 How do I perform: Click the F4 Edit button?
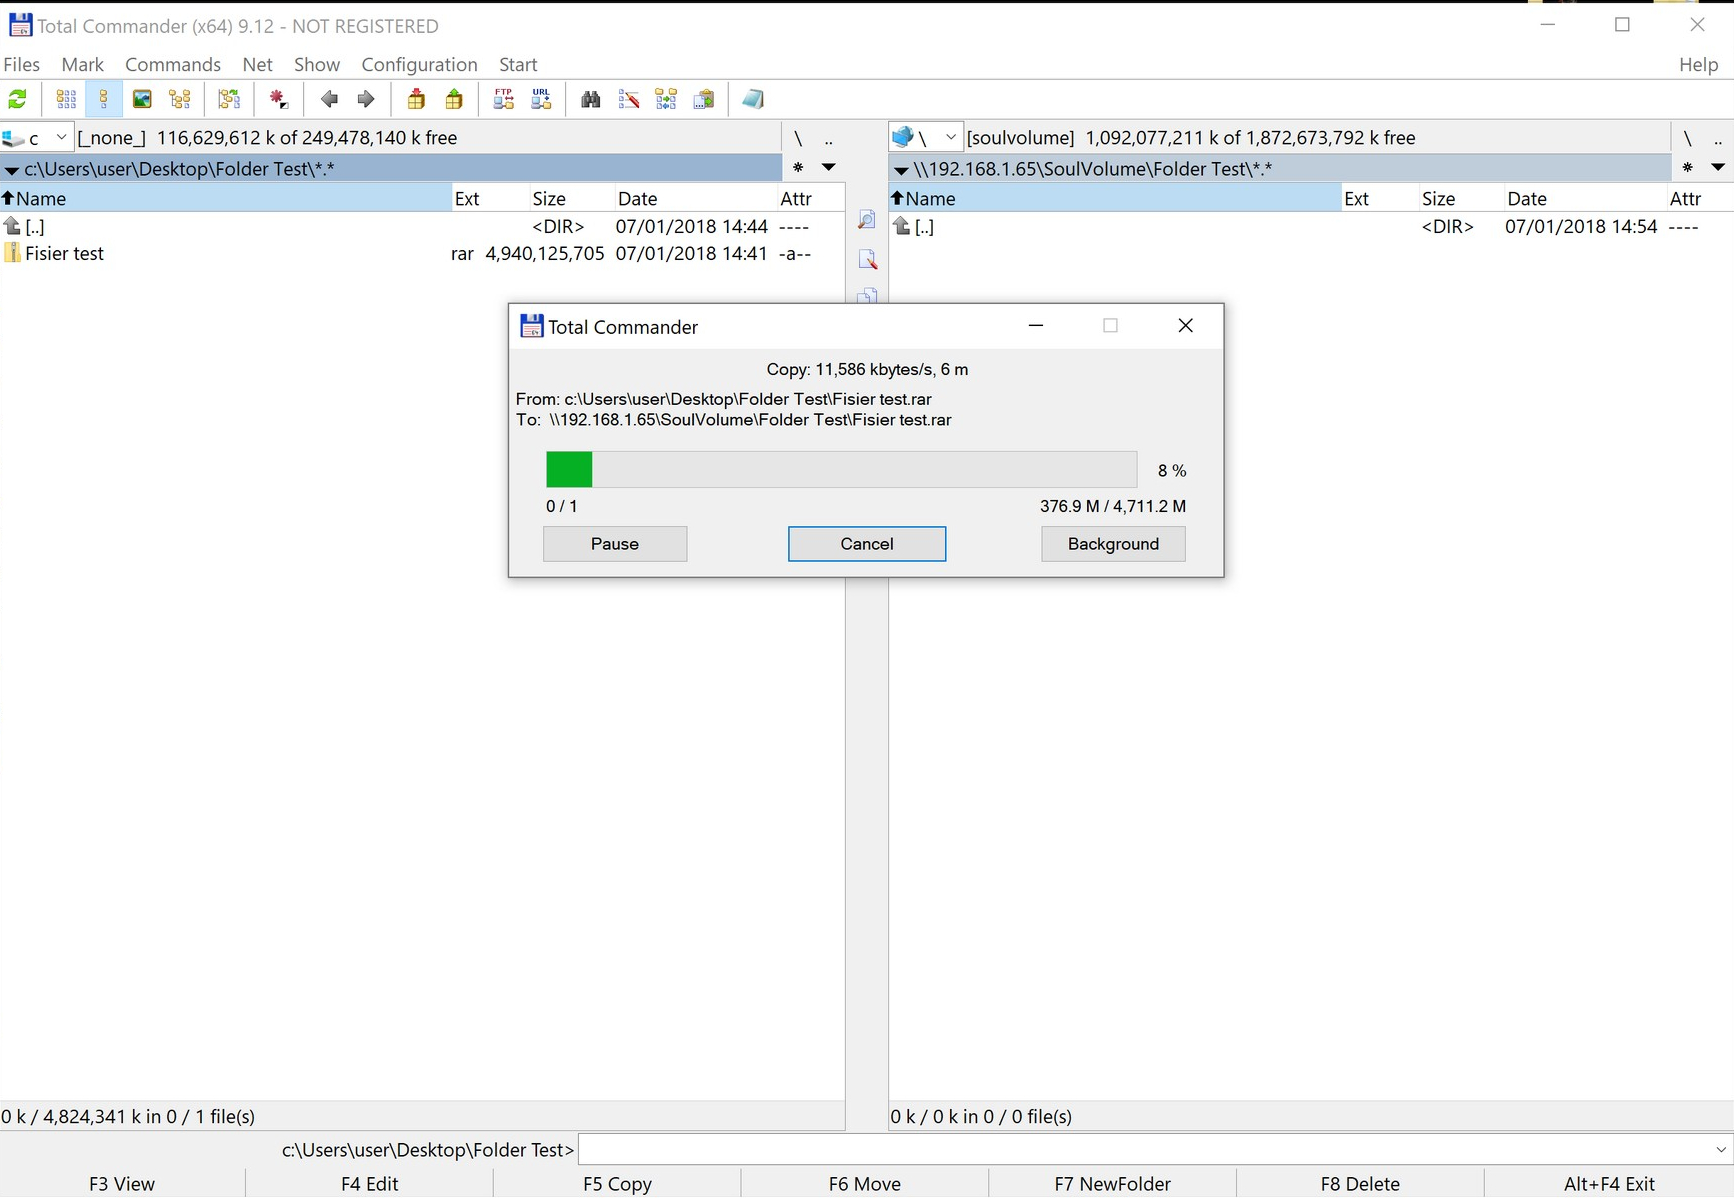[x=369, y=1183]
